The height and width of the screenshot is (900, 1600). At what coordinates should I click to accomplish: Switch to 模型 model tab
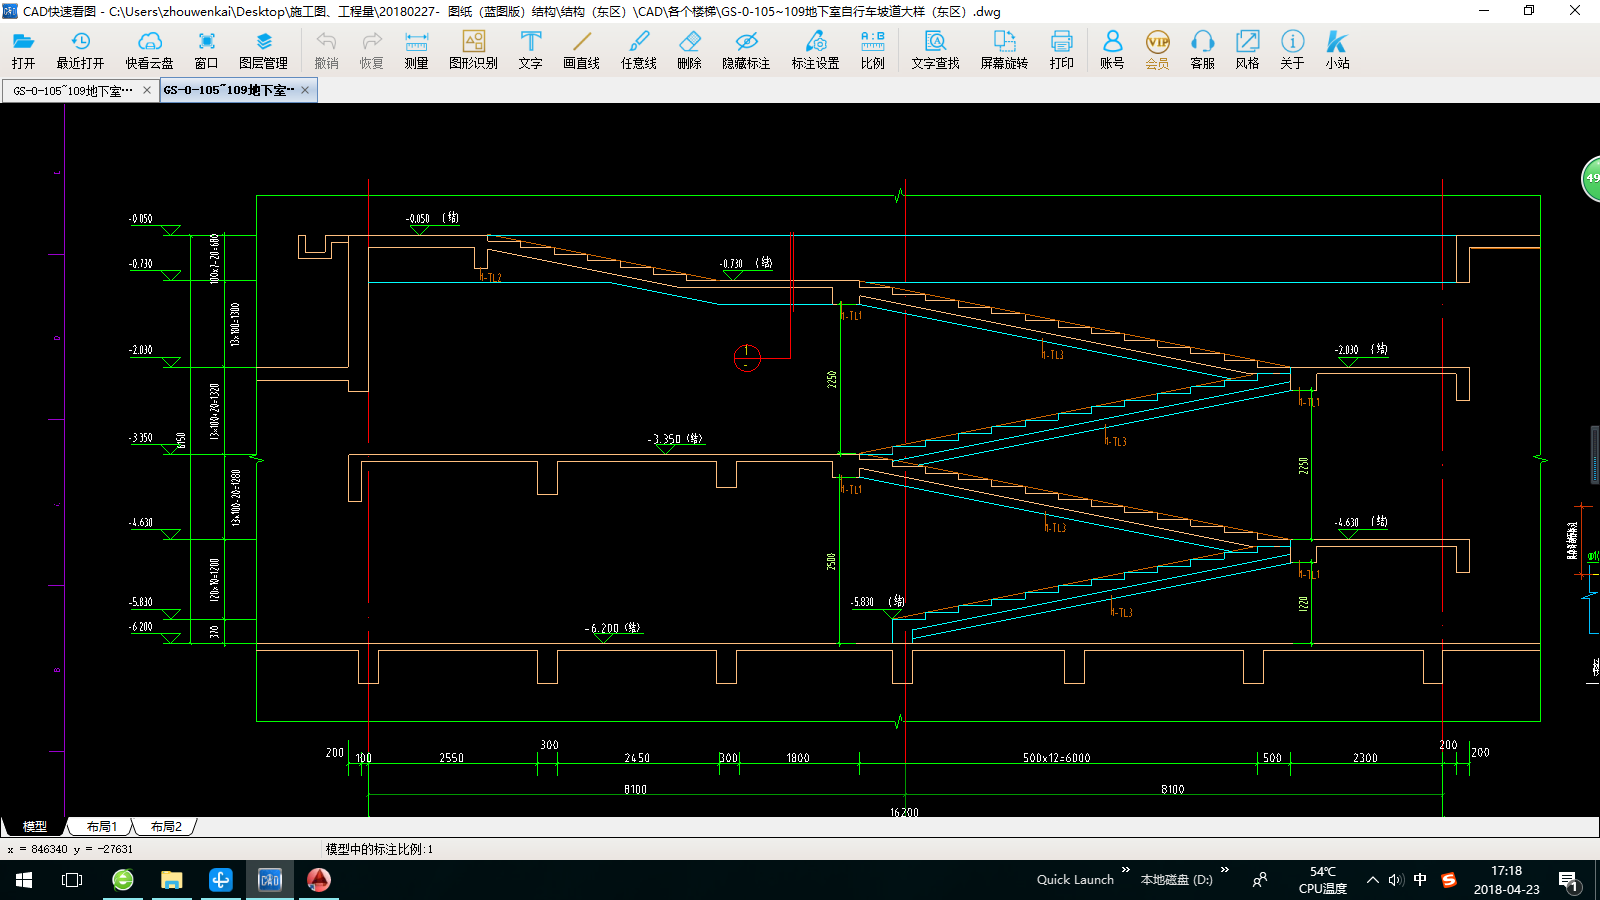tap(34, 827)
